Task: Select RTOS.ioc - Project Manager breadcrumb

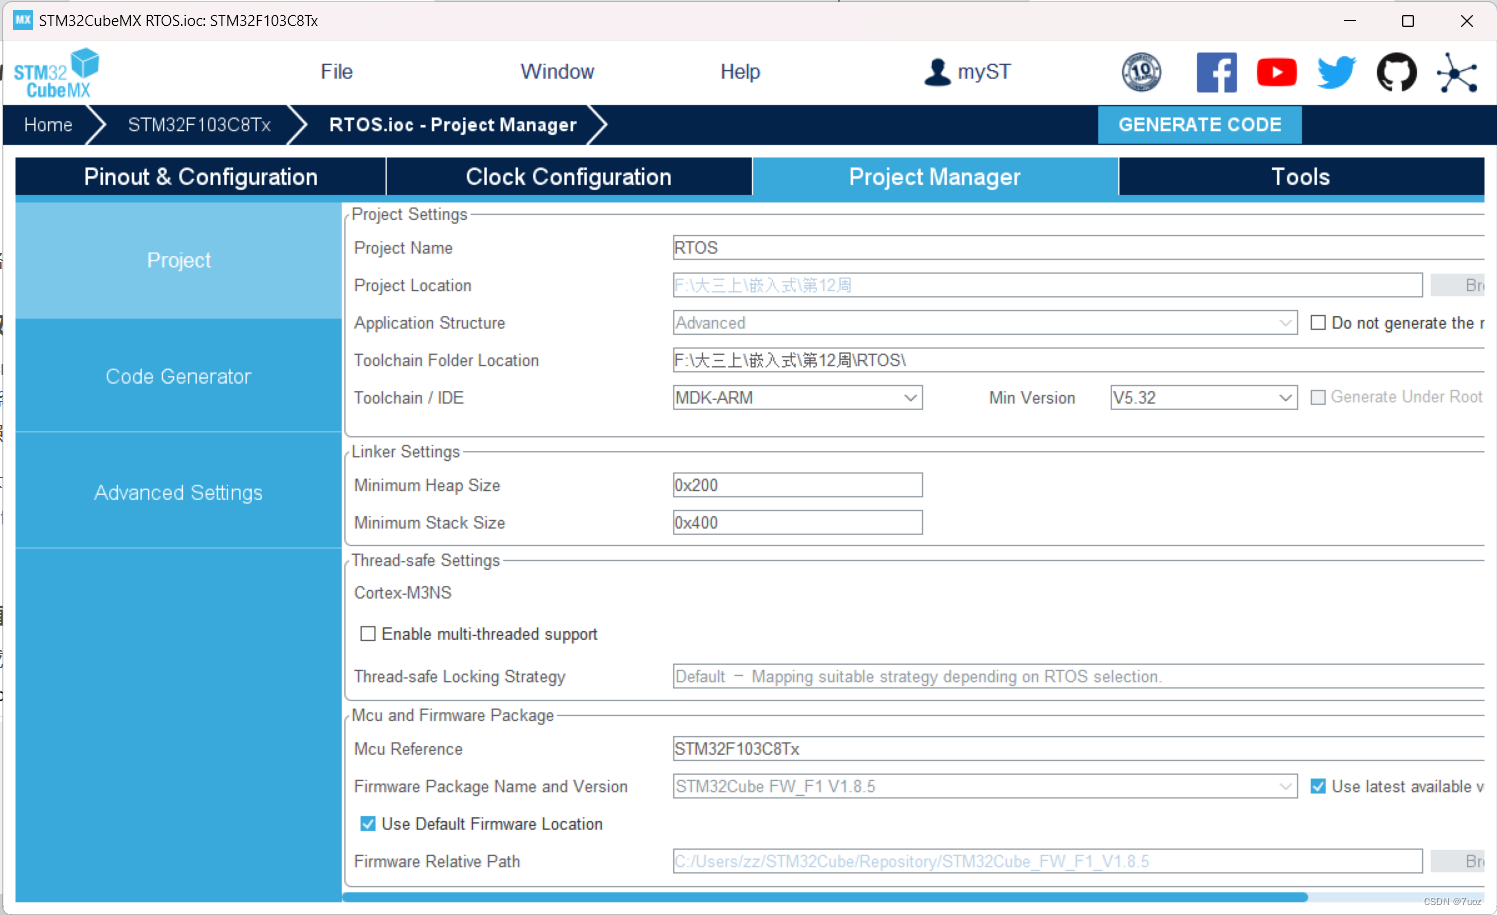Action: point(453,125)
